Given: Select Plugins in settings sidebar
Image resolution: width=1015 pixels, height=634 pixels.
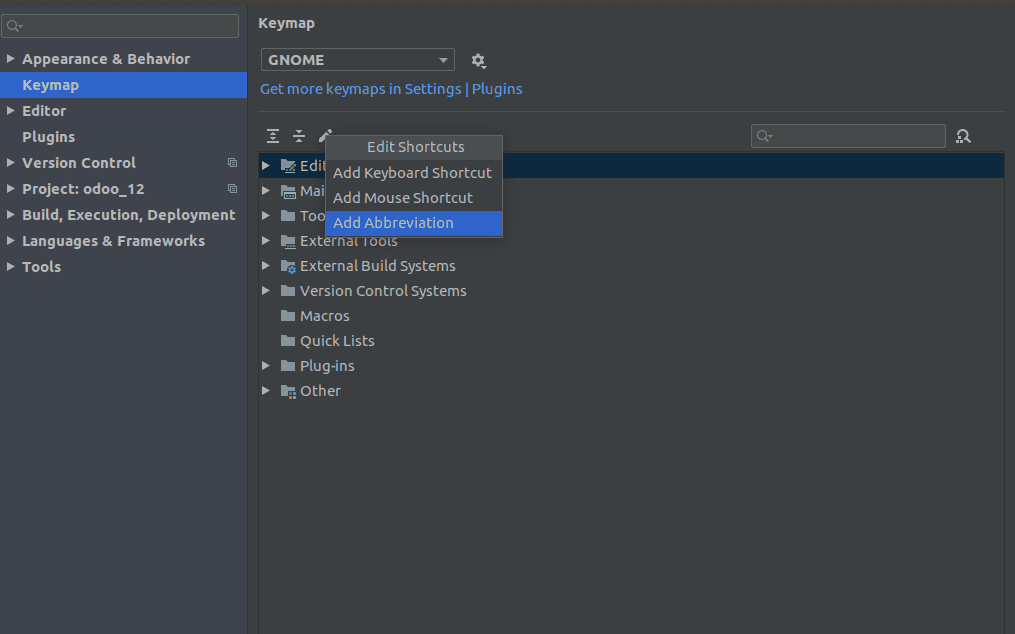Looking at the screenshot, I should pos(49,137).
